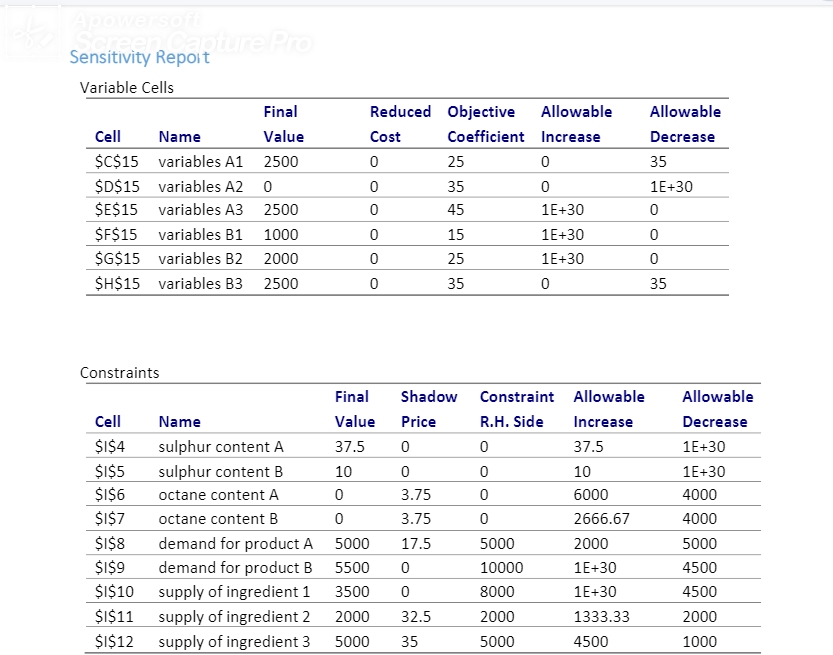Select the Allowable Decrease value 1000 for ingredient 3

point(697,641)
